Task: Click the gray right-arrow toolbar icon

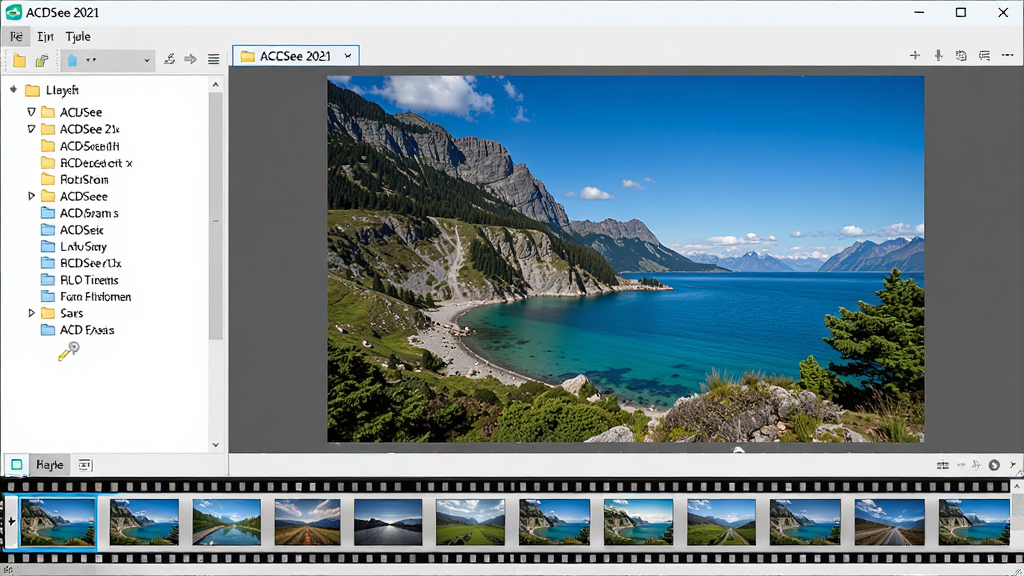Action: tap(190, 59)
